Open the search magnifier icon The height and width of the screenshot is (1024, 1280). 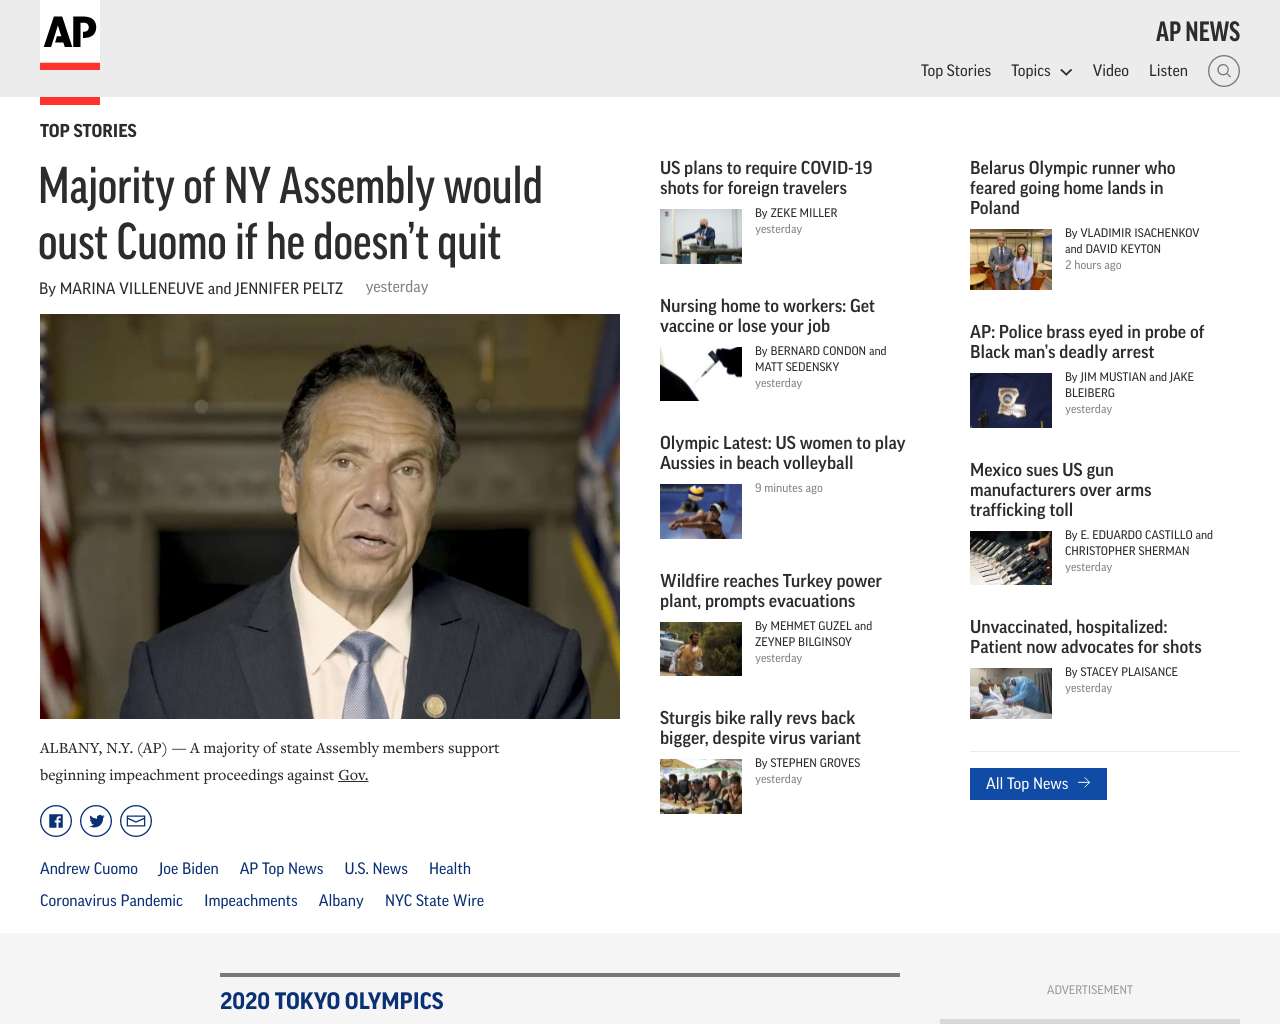tap(1224, 71)
